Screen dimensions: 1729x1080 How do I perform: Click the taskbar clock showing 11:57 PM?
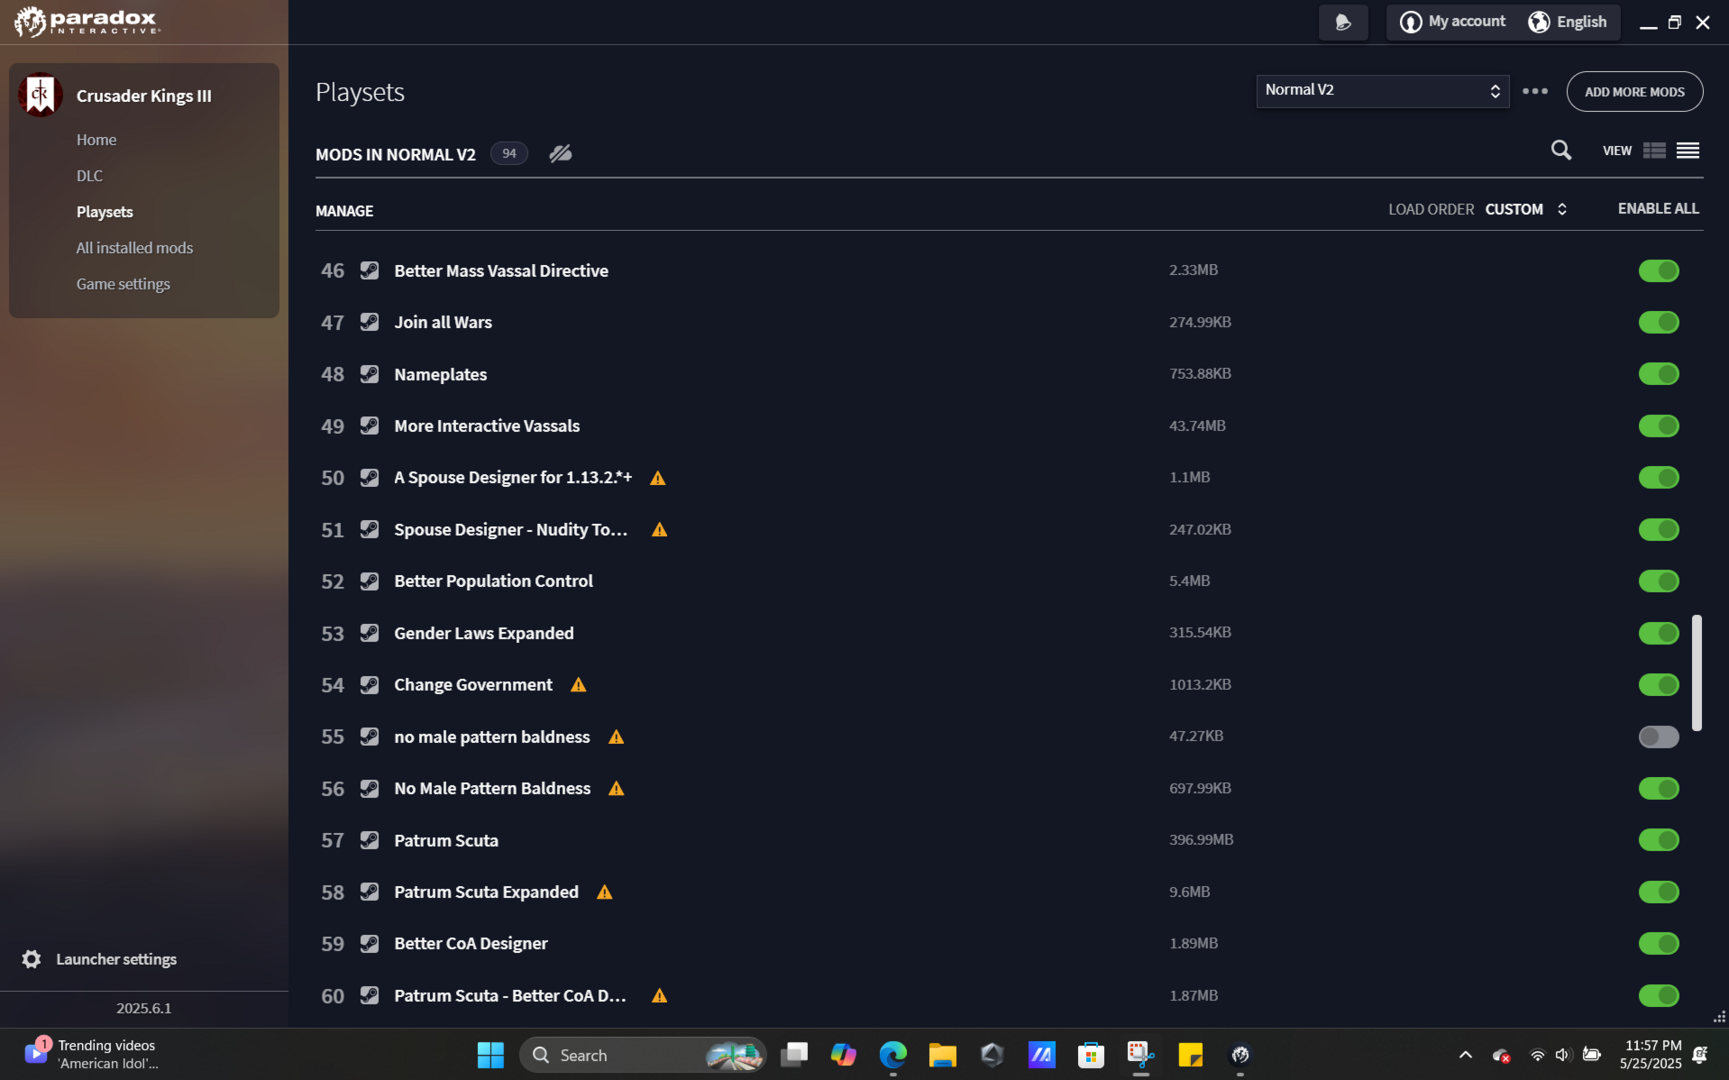pyautogui.click(x=1650, y=1054)
